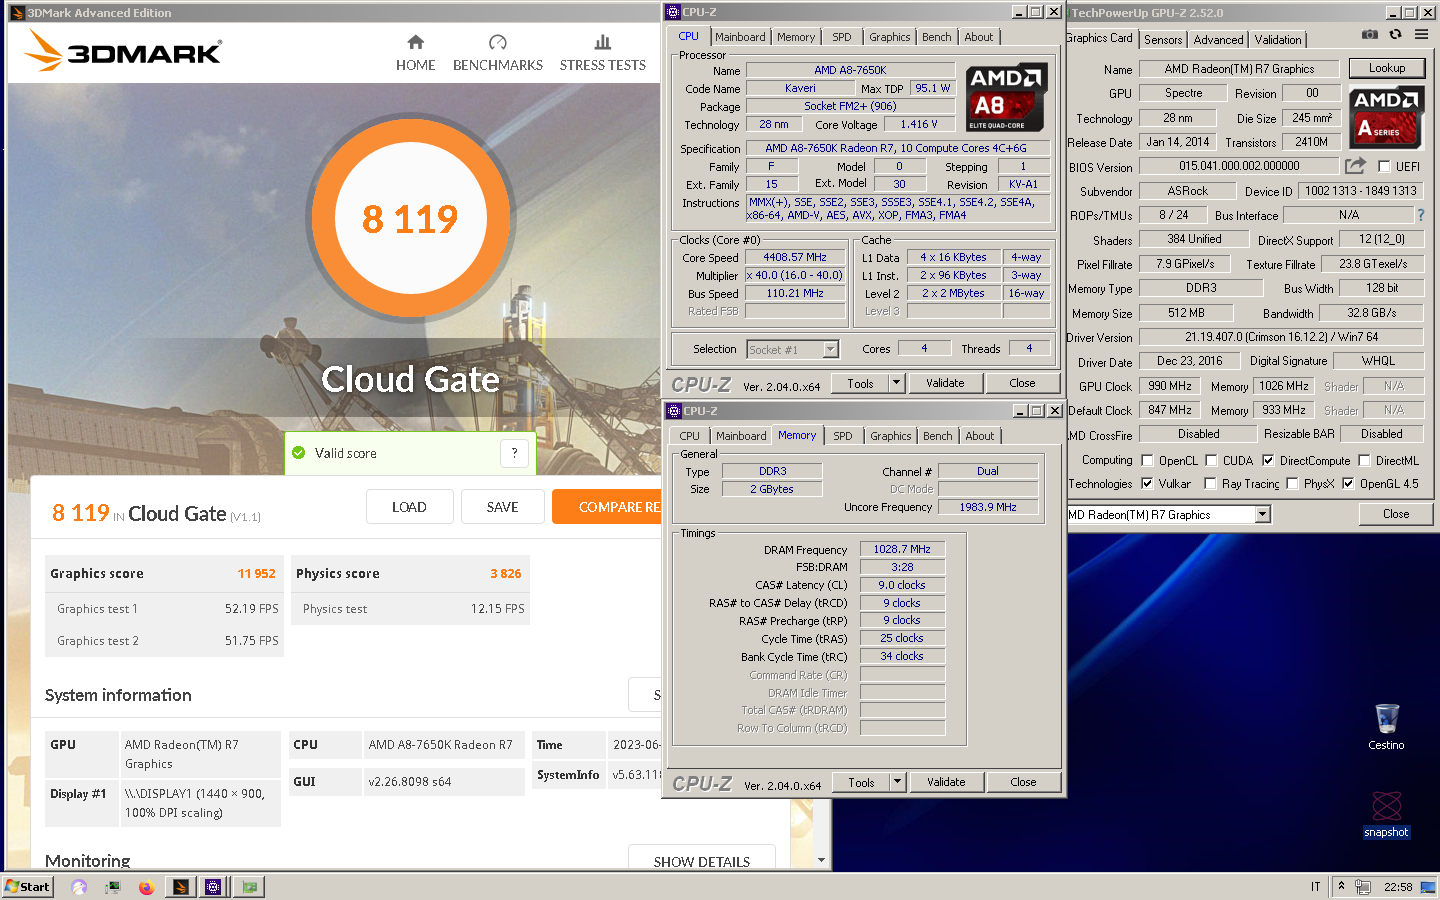
Task: Refresh GPU-Z data with the refresh icon
Action: [x=1395, y=34]
